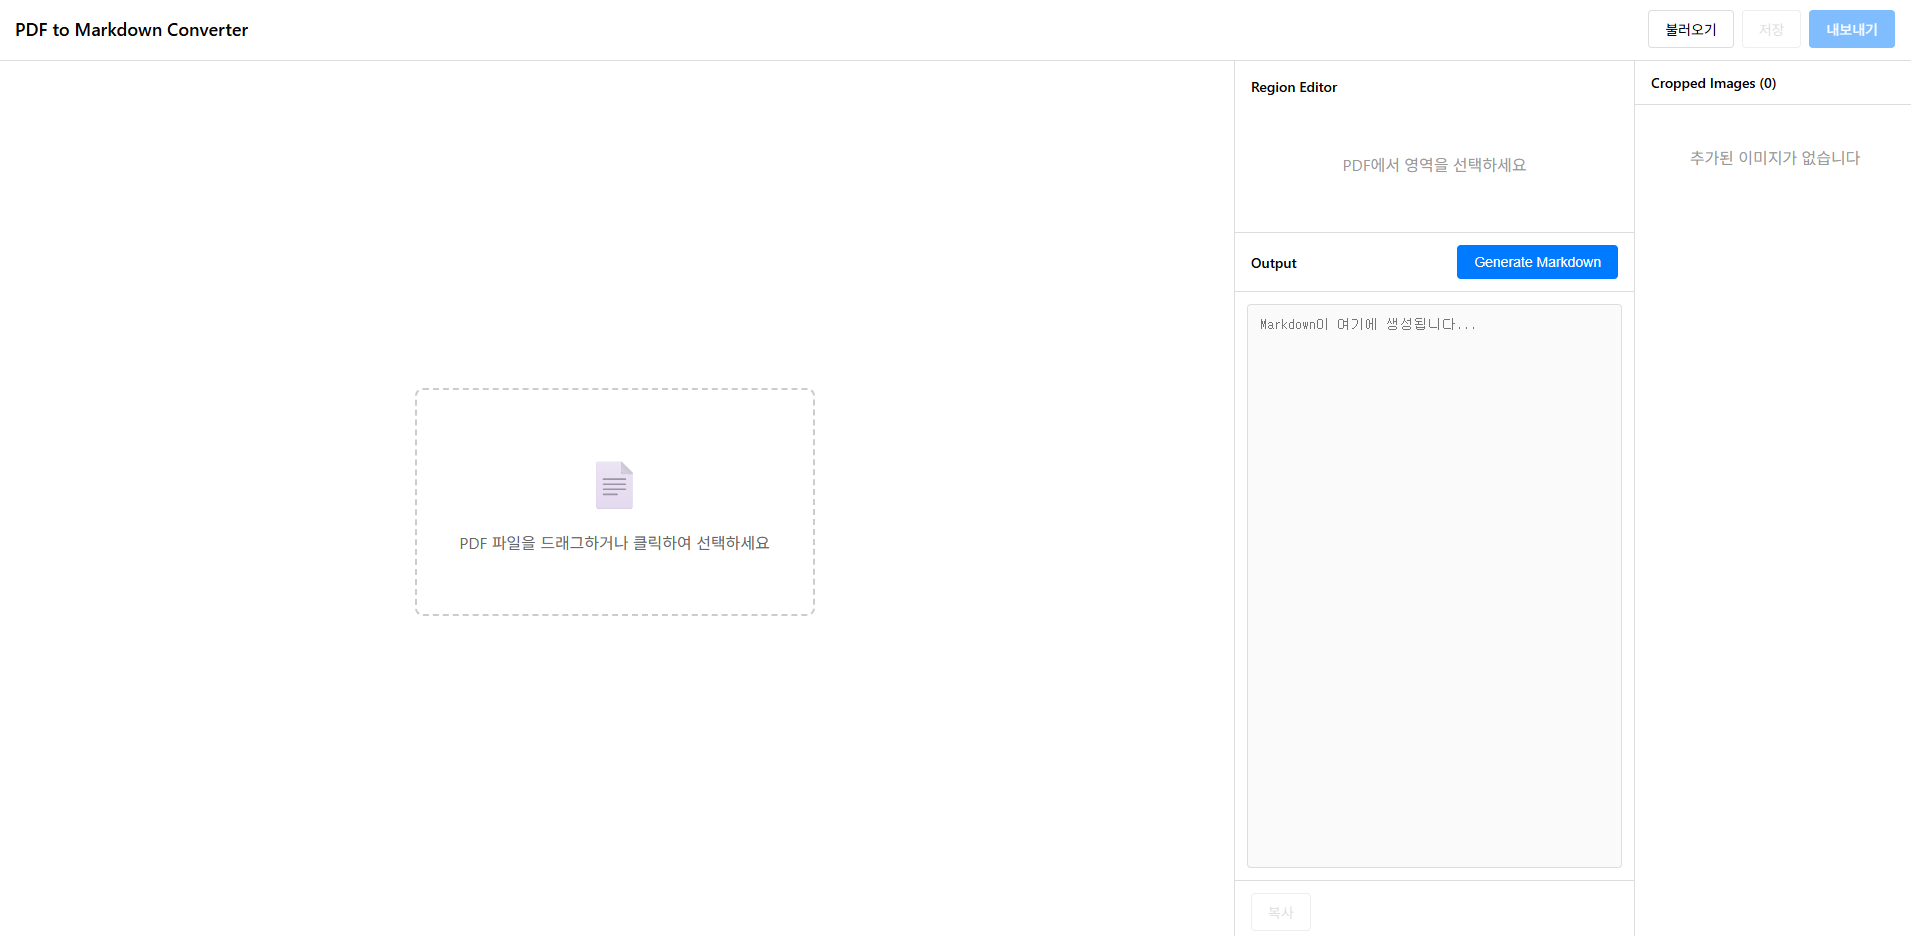Click the blue 내보내기 export button
The image size is (1911, 936).
(x=1851, y=30)
